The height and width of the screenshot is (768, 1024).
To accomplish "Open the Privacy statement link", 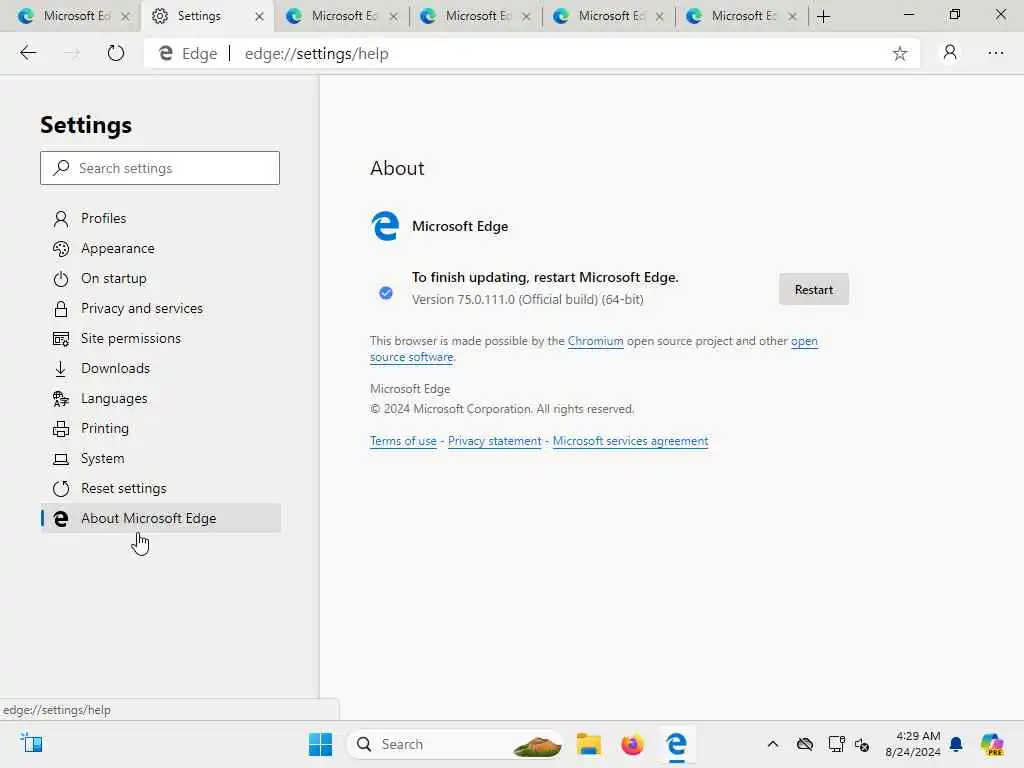I will click(x=494, y=441).
